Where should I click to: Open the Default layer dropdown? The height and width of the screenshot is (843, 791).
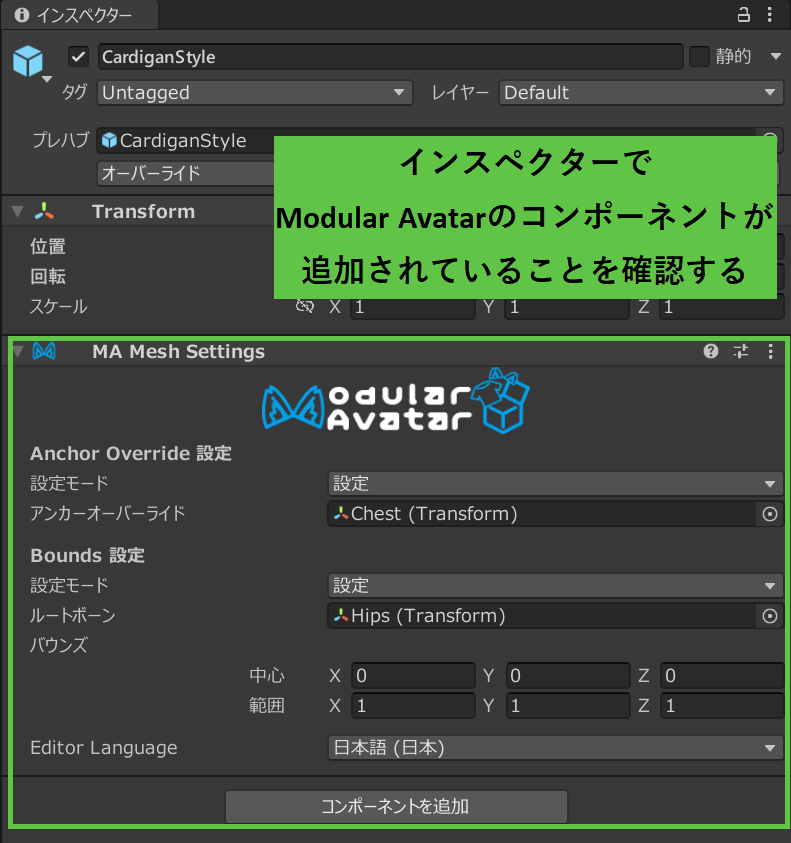[x=640, y=92]
